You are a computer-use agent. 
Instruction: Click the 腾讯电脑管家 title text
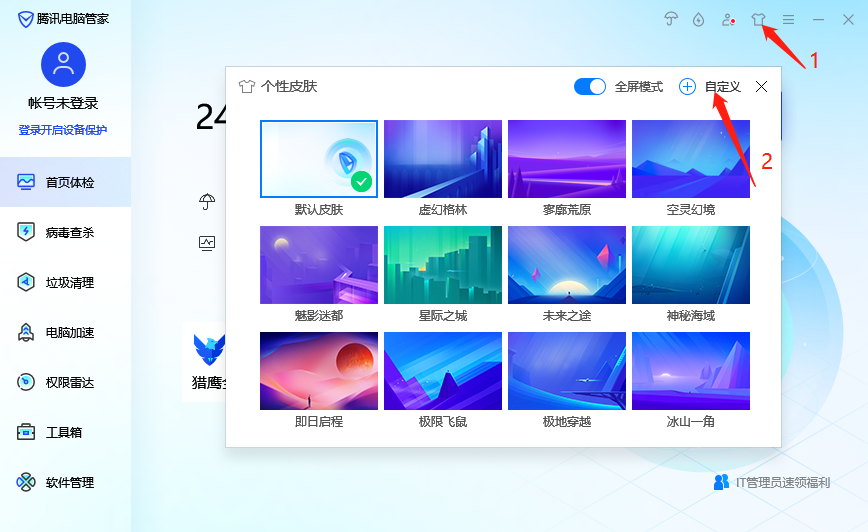(73, 19)
